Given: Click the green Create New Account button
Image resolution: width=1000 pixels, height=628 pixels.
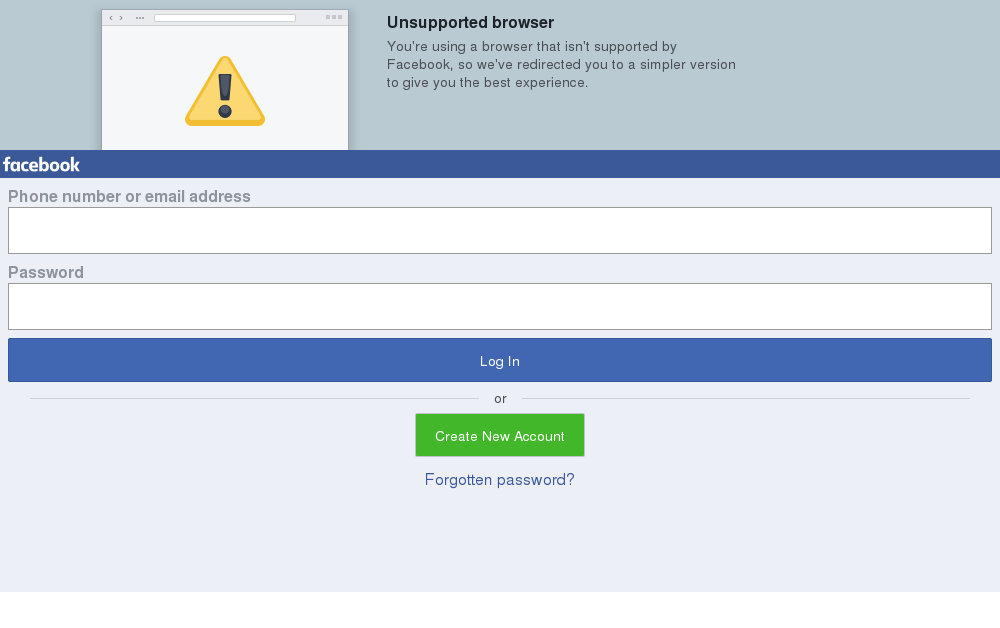Looking at the screenshot, I should pyautogui.click(x=500, y=435).
